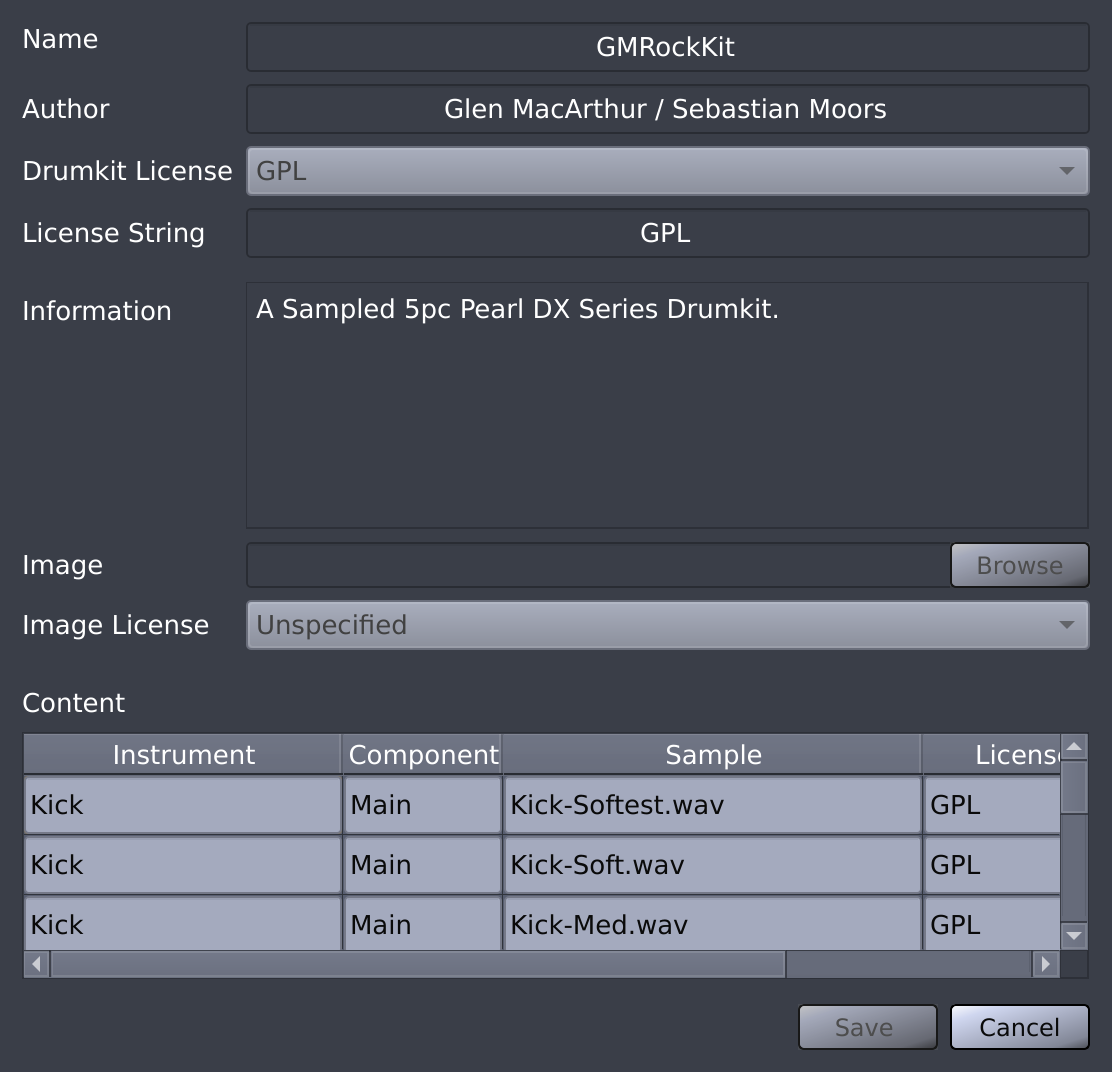Select the Instrument column header
This screenshot has width=1112, height=1072.
pyautogui.click(x=183, y=755)
